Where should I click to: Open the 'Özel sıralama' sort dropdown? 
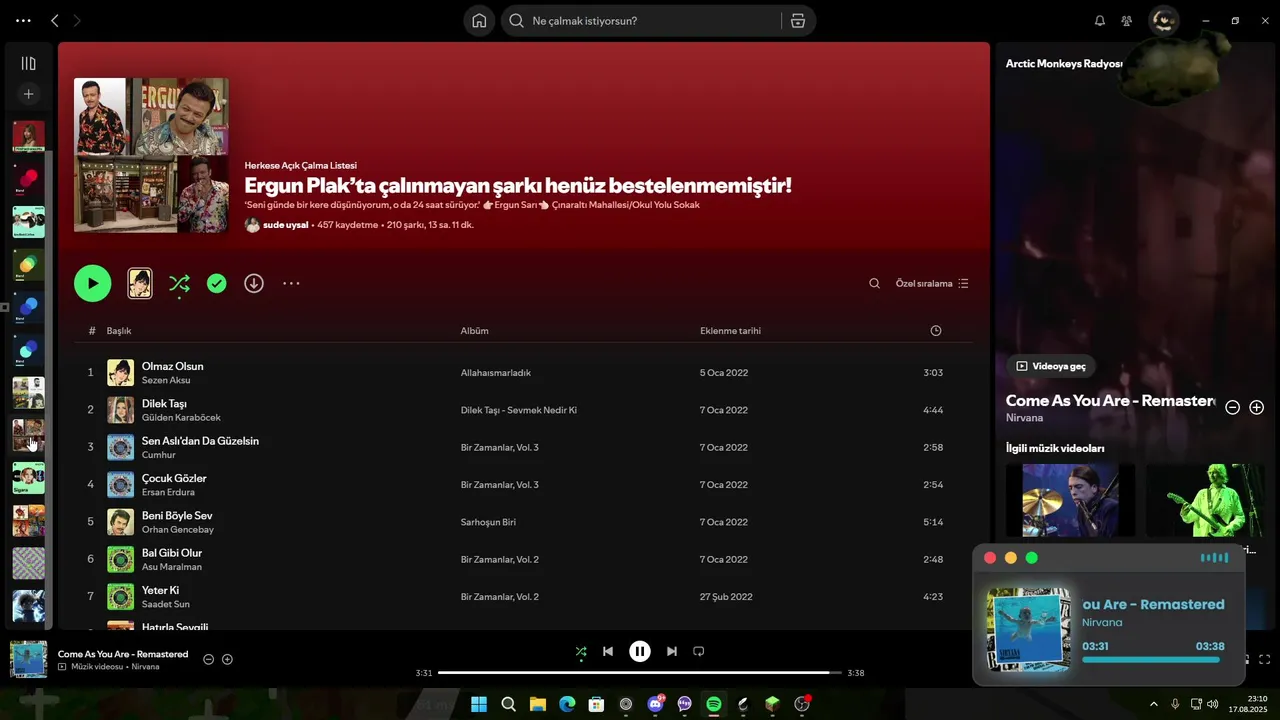pyautogui.click(x=932, y=284)
